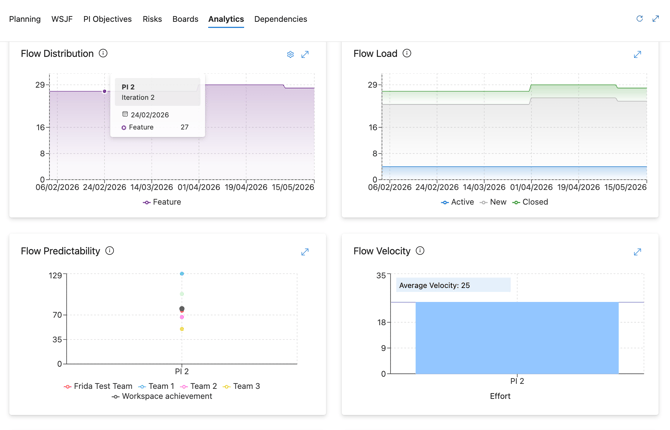Go to the Risks tab
This screenshot has width=670, height=430.
point(152,19)
